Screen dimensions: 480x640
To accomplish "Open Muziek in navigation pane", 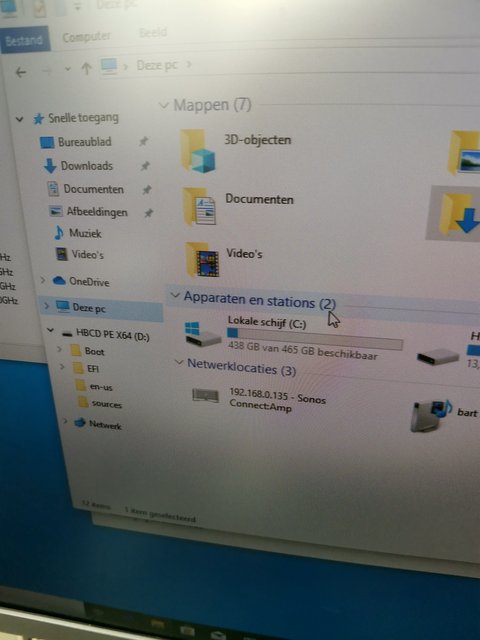I will click(x=78, y=233).
